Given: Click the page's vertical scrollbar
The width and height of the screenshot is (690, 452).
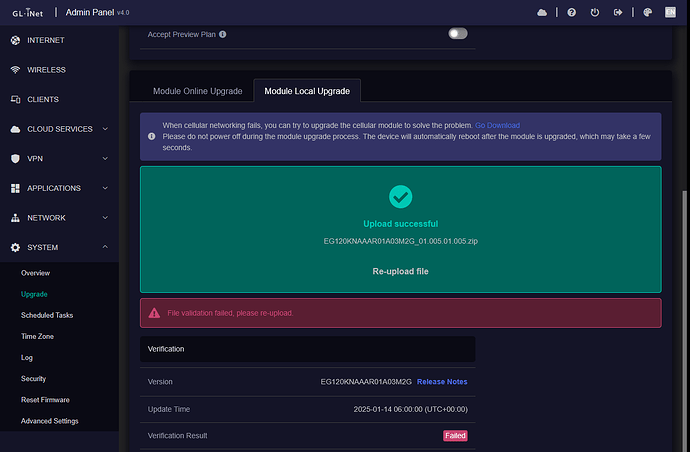Looking at the screenshot, I should 685,300.
